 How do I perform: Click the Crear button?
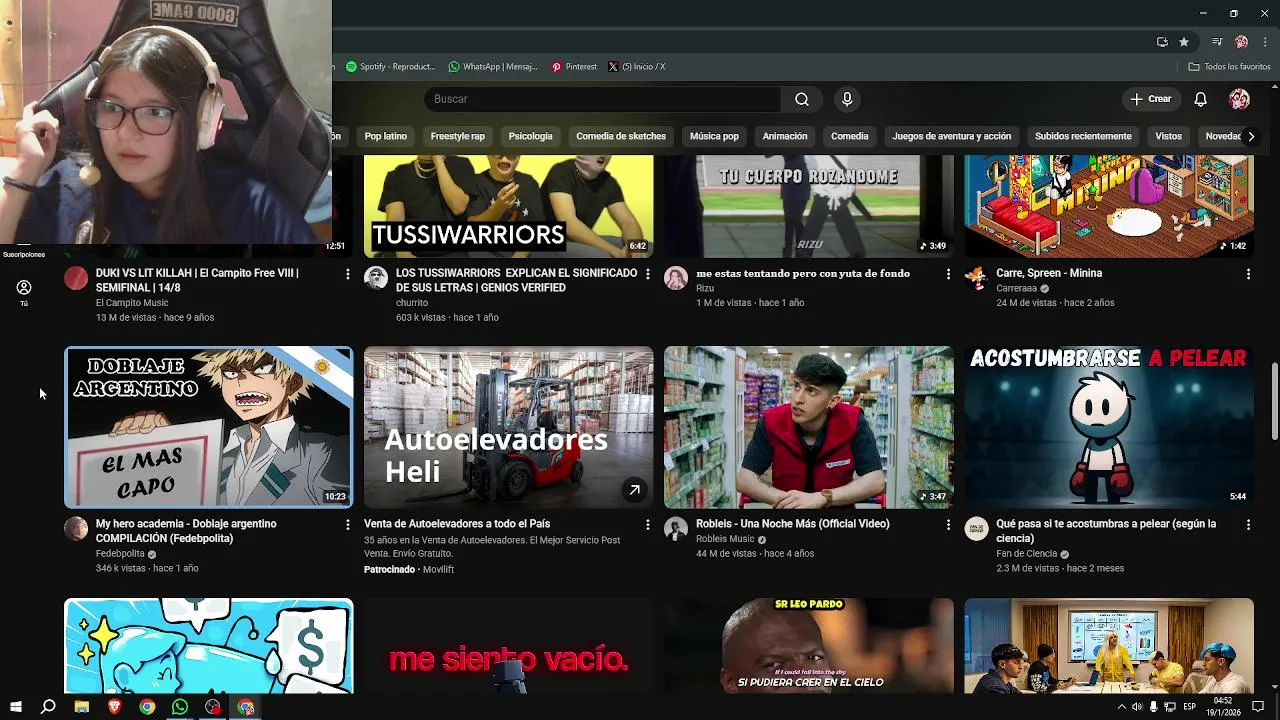pos(1151,99)
